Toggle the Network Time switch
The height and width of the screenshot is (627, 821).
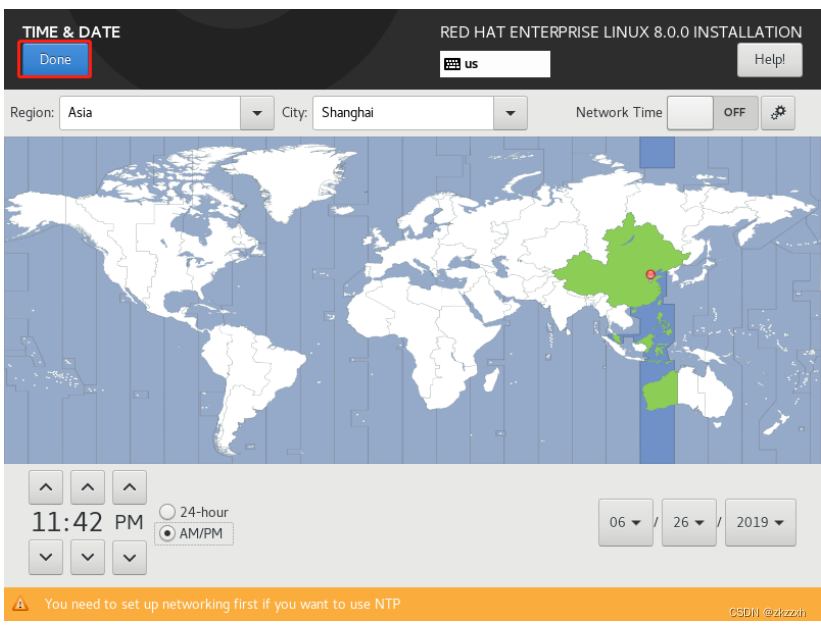pos(712,113)
